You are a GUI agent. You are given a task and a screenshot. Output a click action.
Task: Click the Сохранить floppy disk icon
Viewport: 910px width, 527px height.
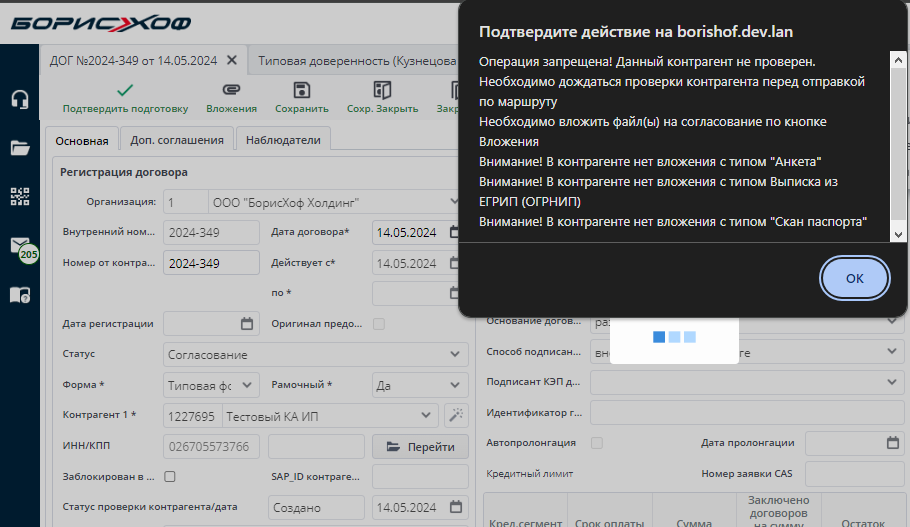301,91
